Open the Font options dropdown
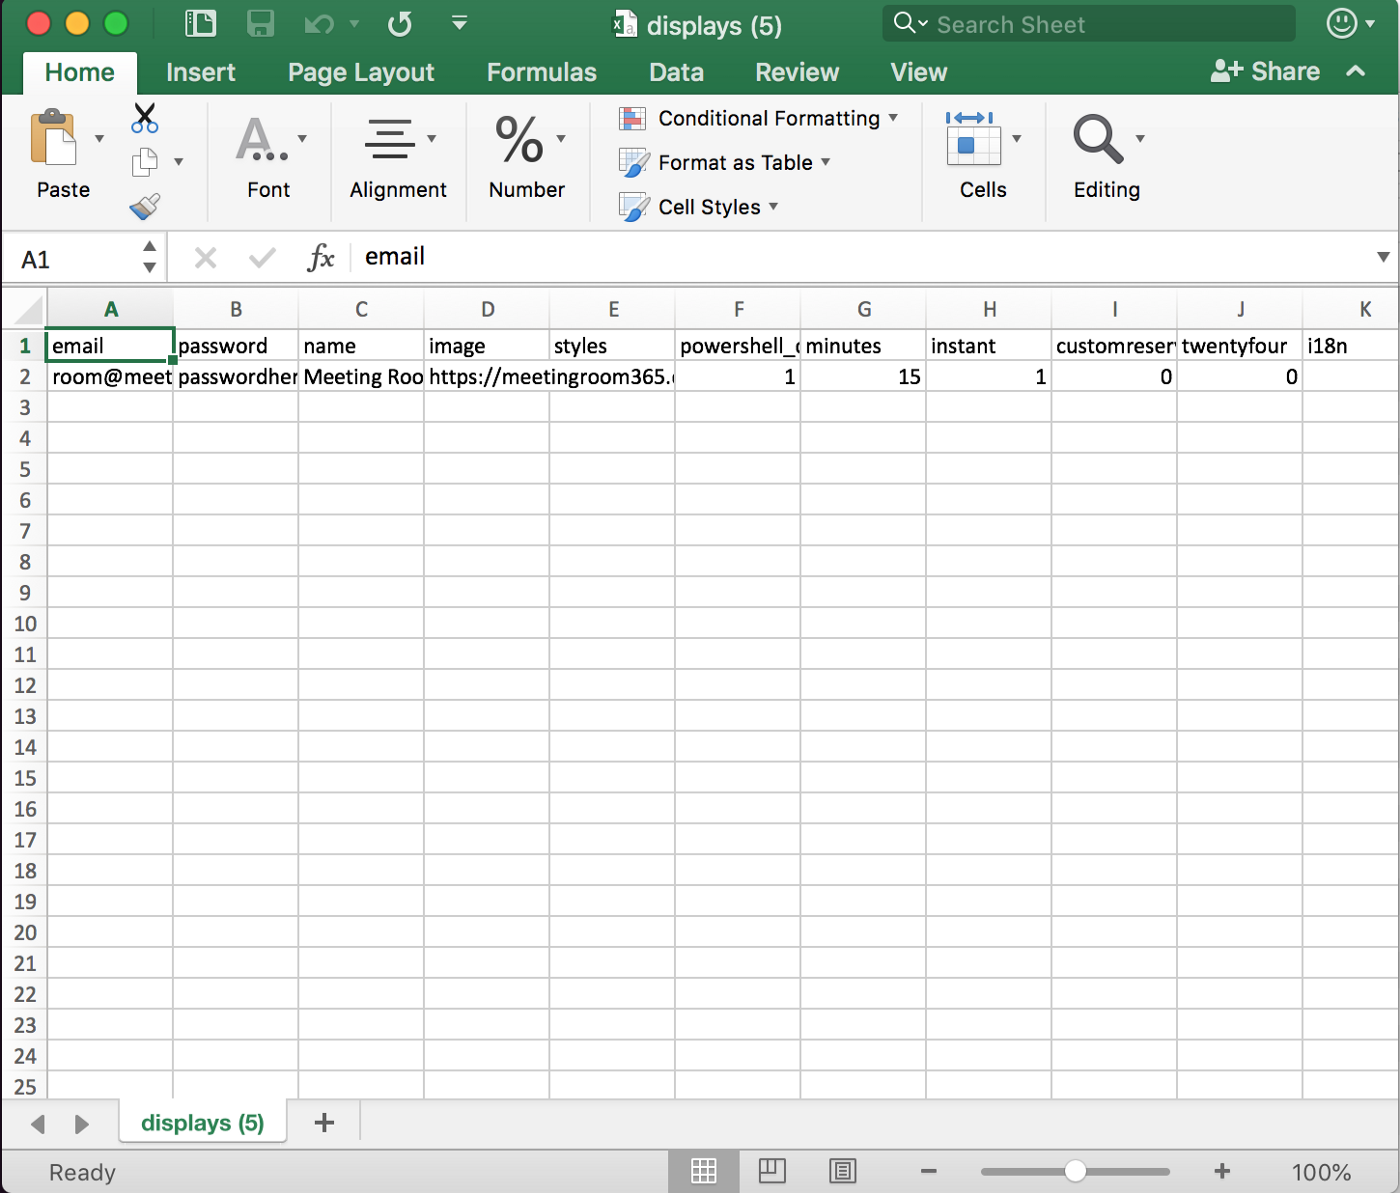This screenshot has width=1400, height=1193. click(303, 138)
